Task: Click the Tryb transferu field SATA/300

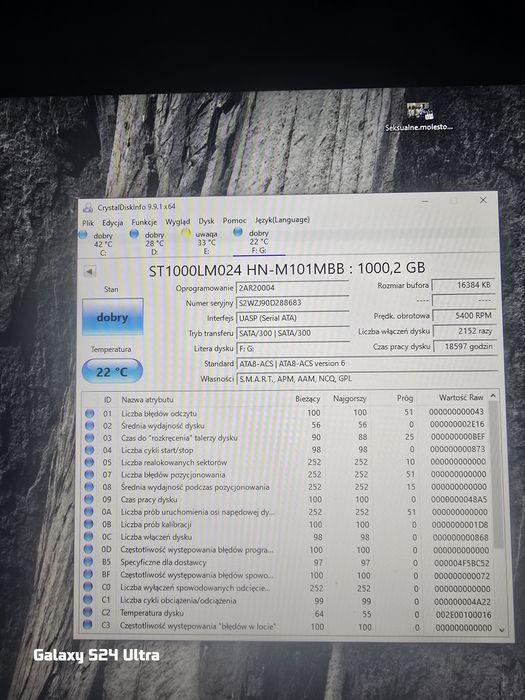Action: point(293,333)
